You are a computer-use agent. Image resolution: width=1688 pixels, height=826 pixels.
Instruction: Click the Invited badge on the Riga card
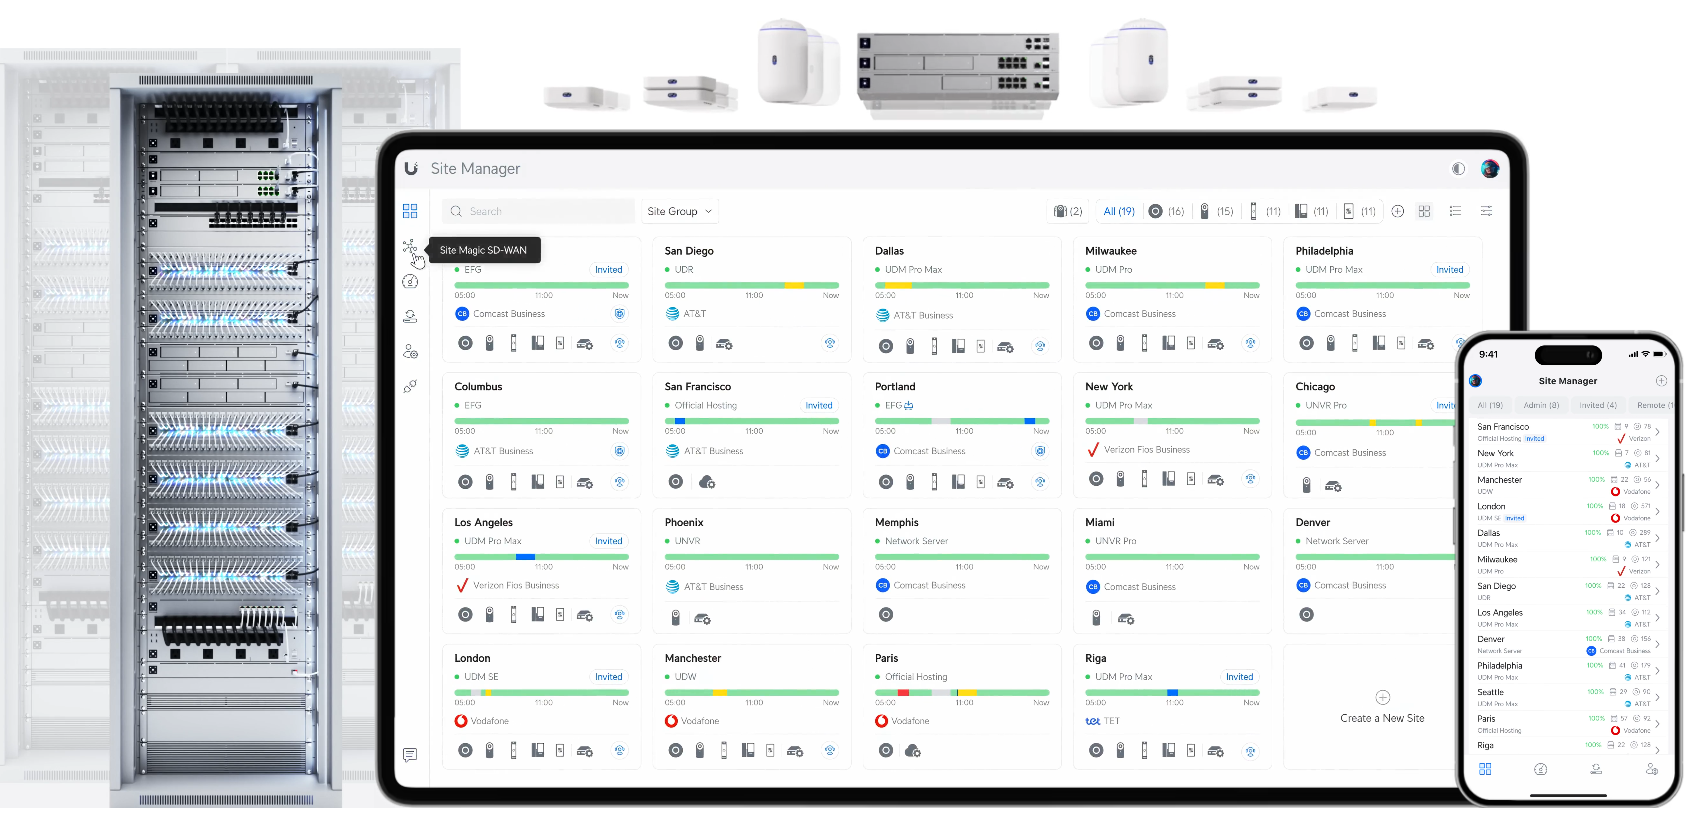[1239, 677]
